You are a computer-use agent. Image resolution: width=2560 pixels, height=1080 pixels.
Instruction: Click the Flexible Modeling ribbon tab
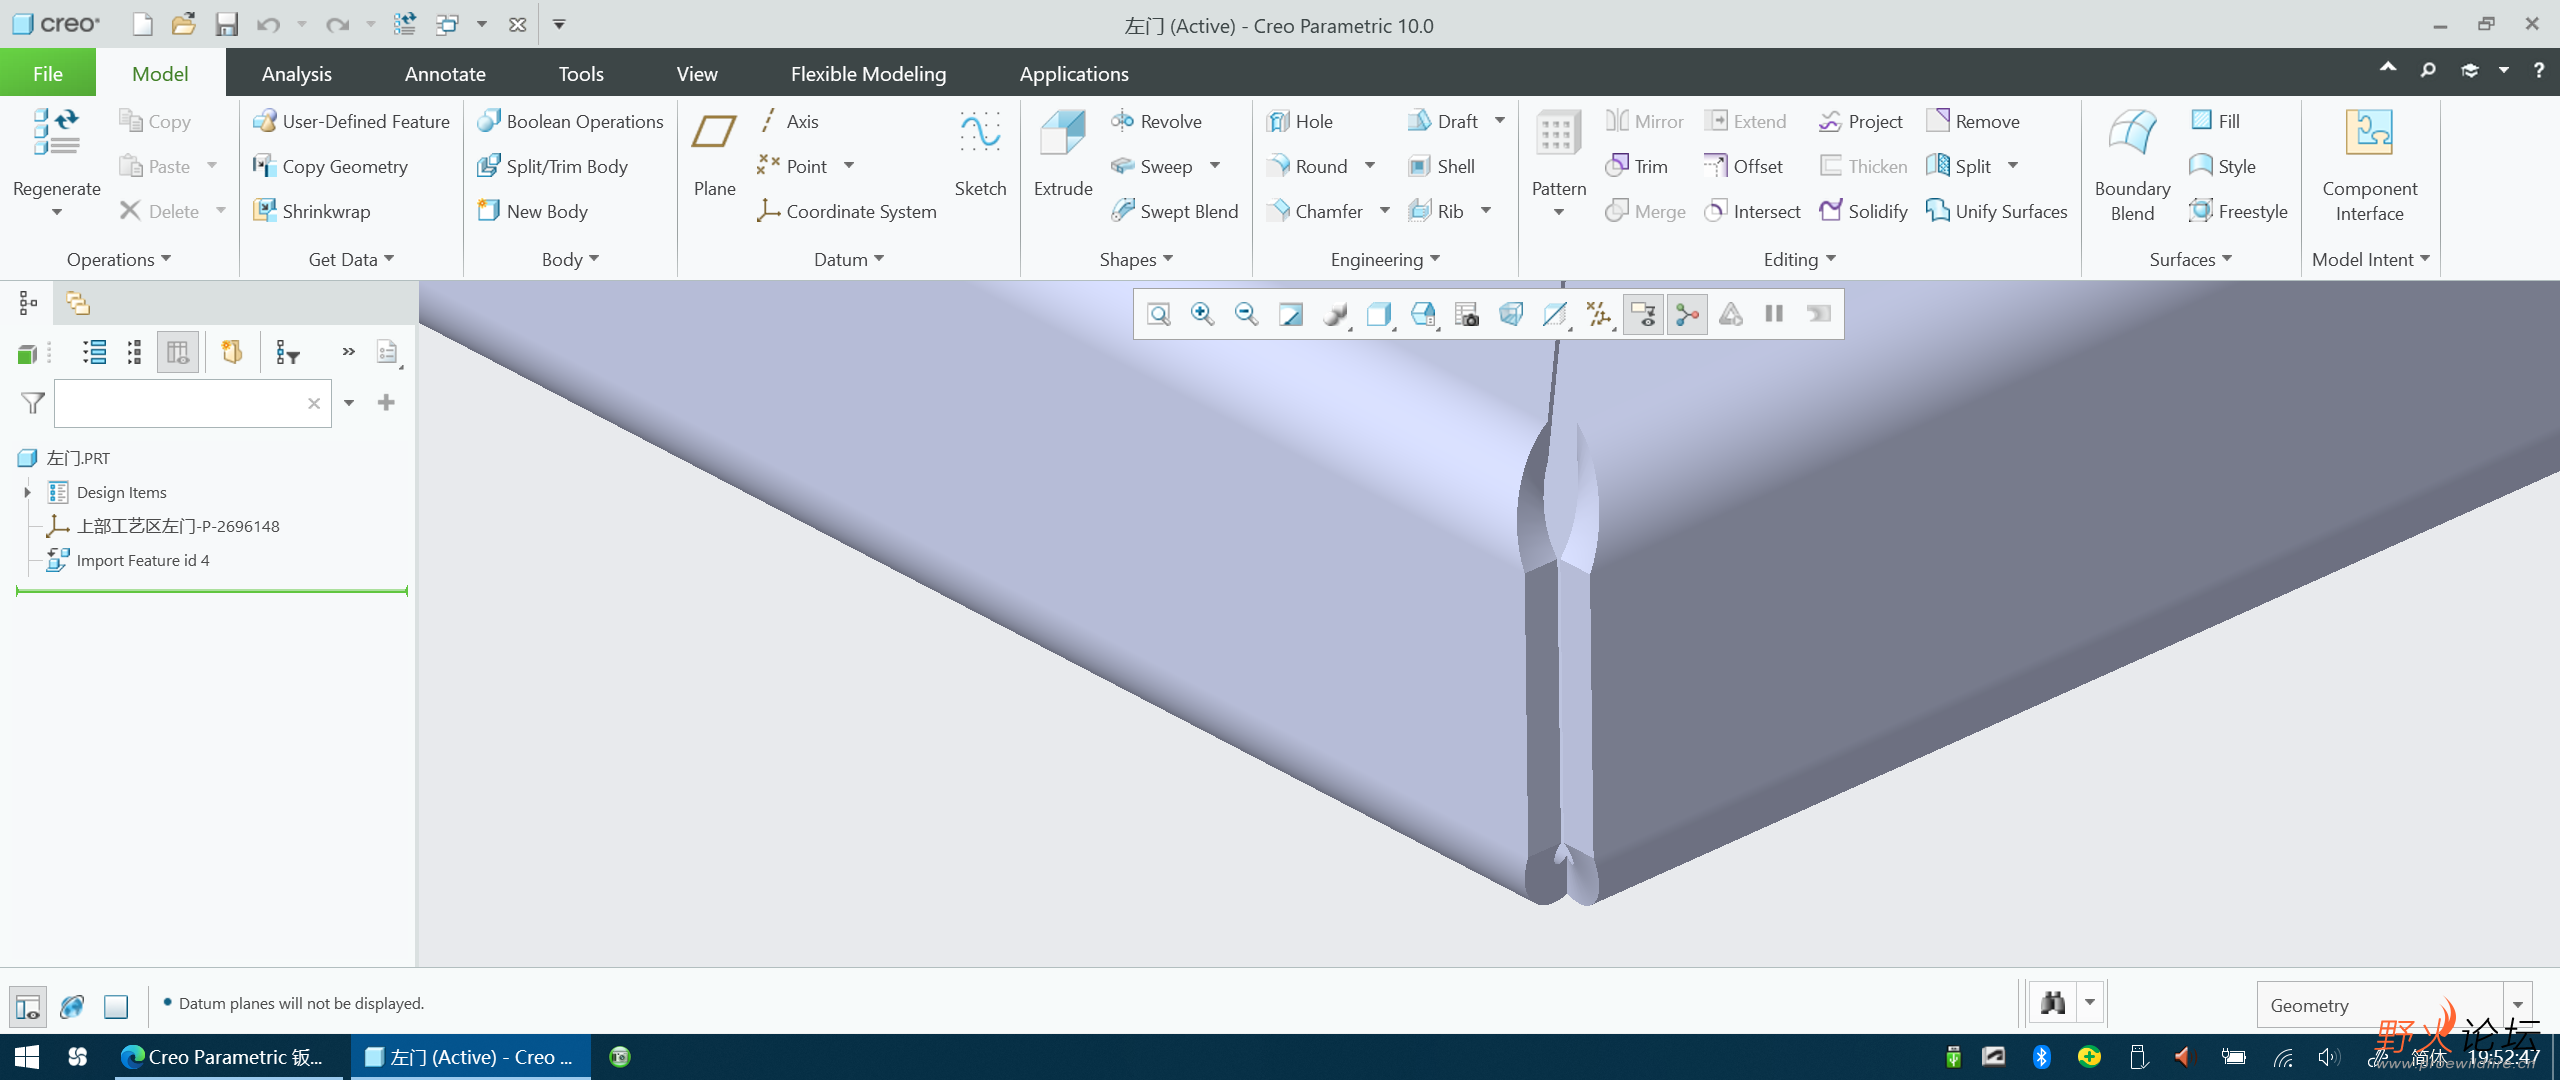[865, 73]
